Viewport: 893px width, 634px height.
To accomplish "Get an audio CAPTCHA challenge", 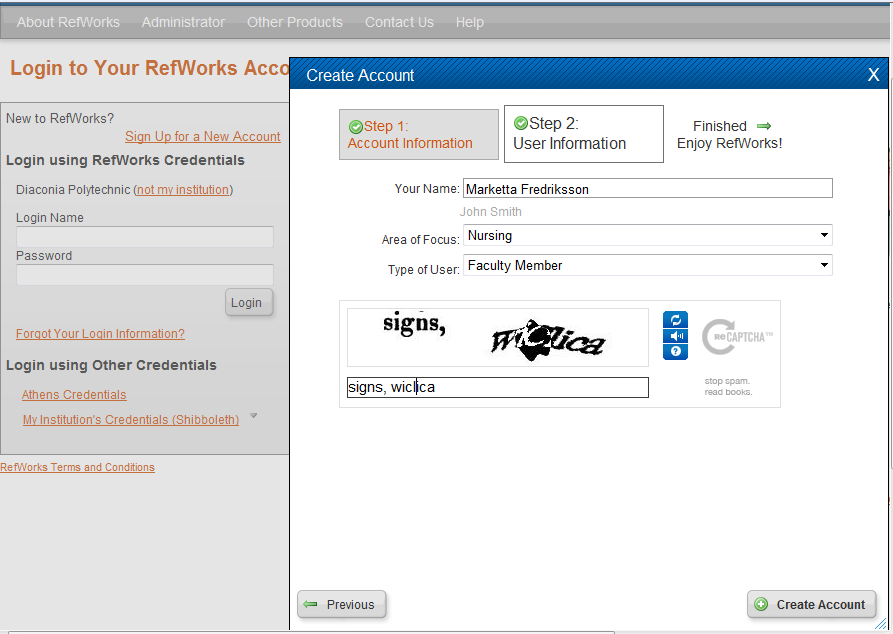I will pyautogui.click(x=675, y=336).
